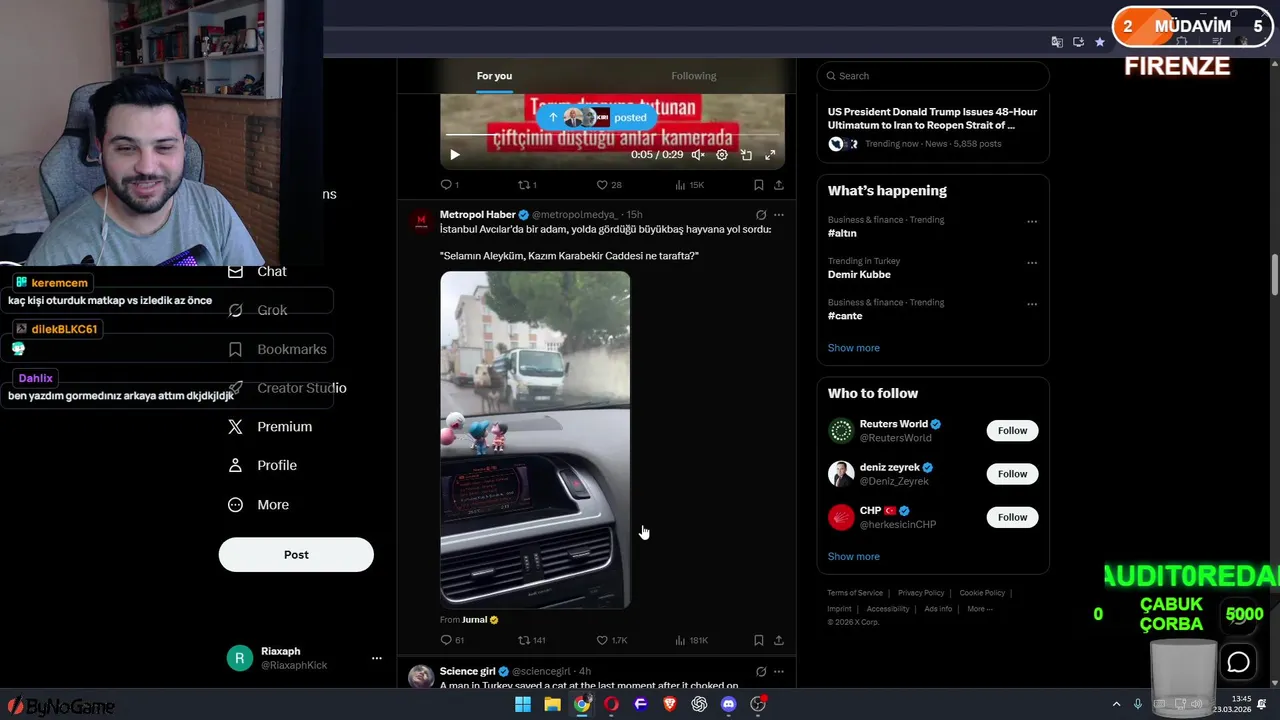Bookmark the Metropol Haber post

click(x=759, y=640)
